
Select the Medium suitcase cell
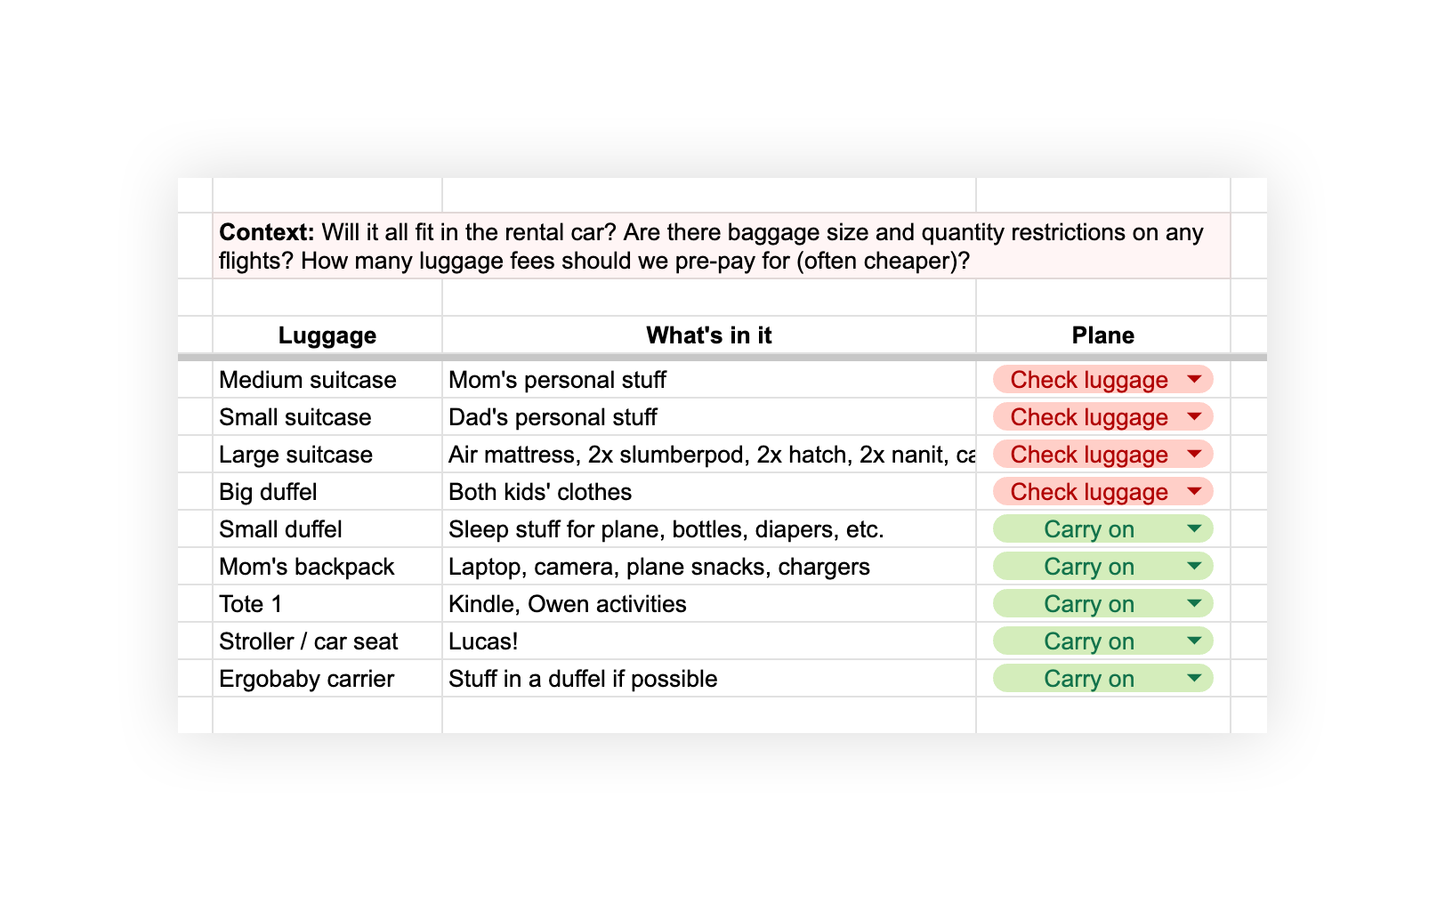[327, 380]
